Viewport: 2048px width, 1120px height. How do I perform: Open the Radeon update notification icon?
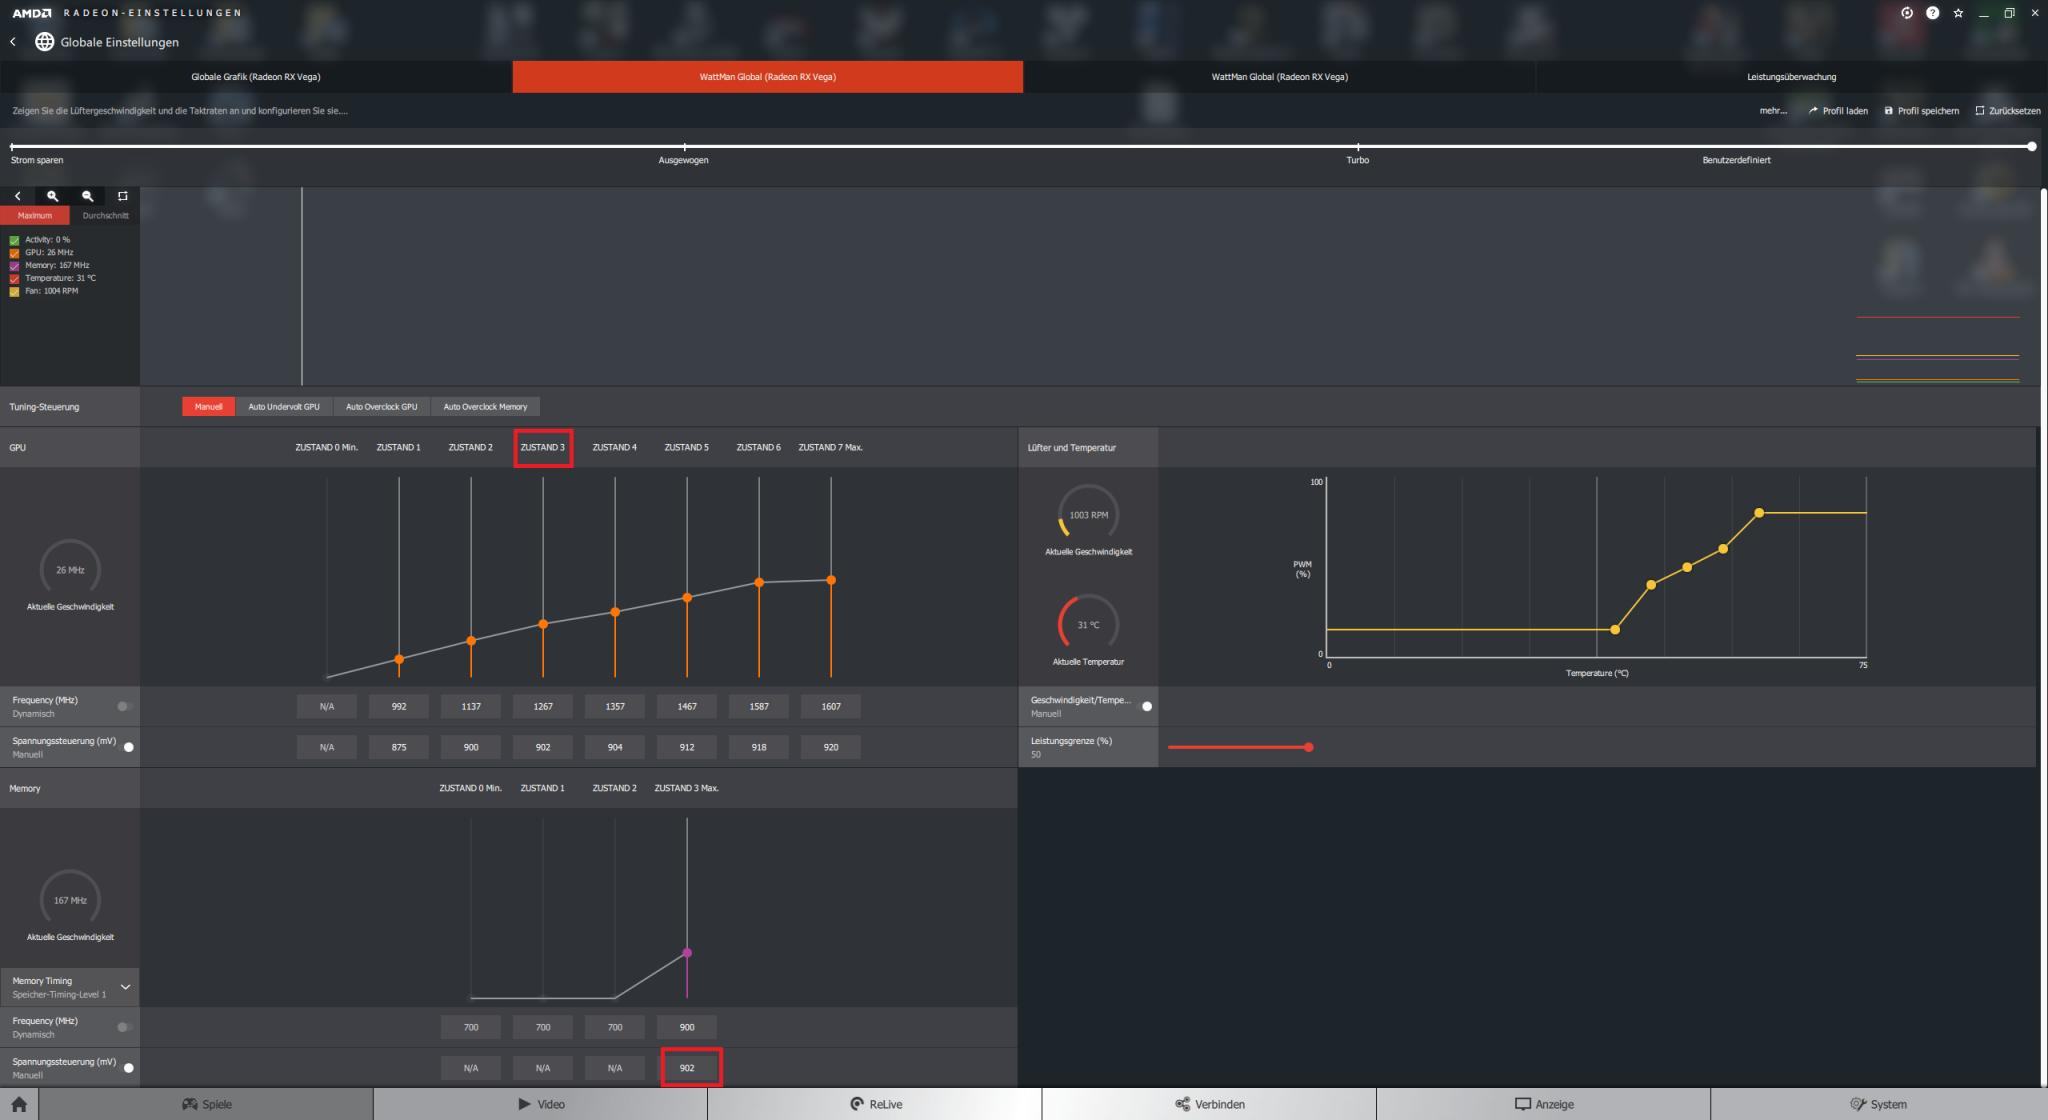(1907, 13)
